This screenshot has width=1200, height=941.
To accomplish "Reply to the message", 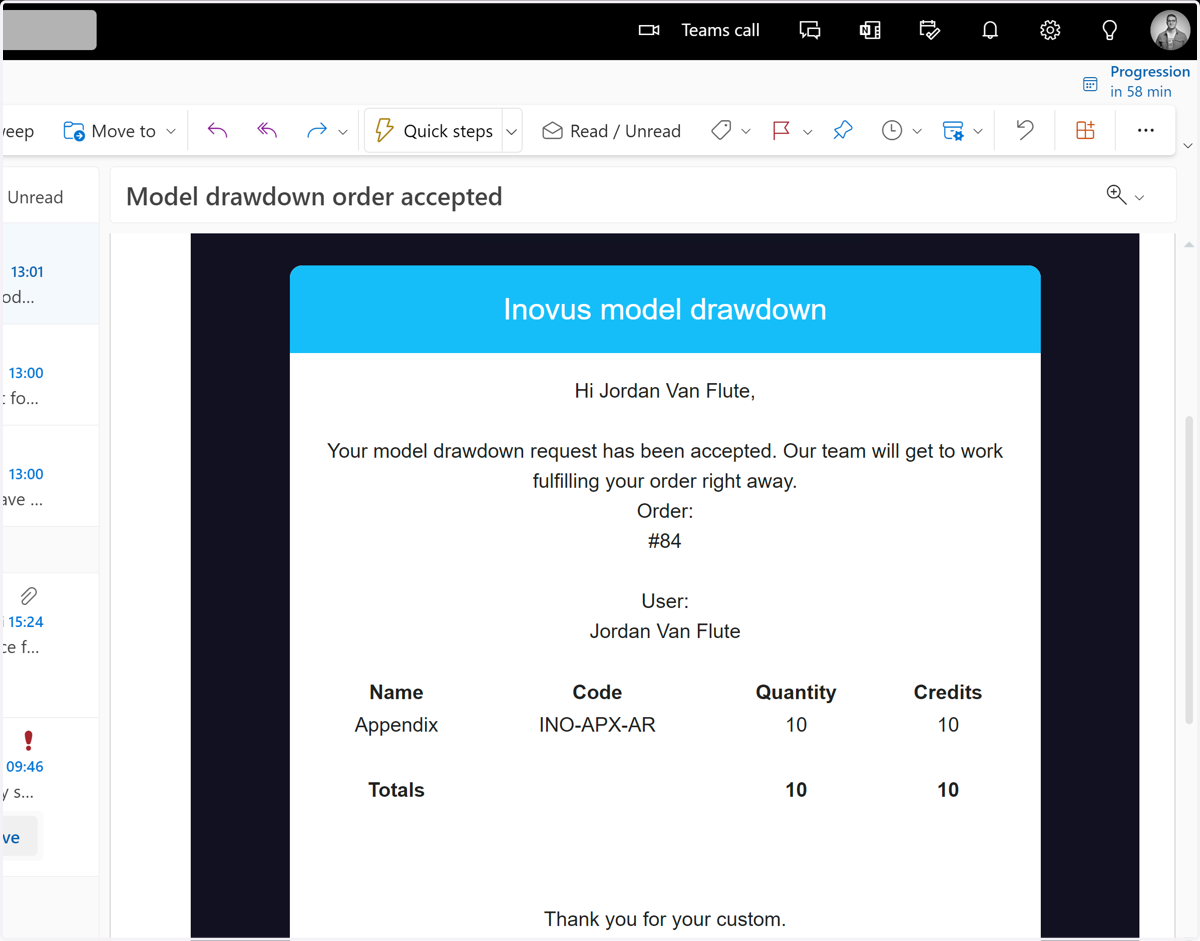I will tap(218, 131).
